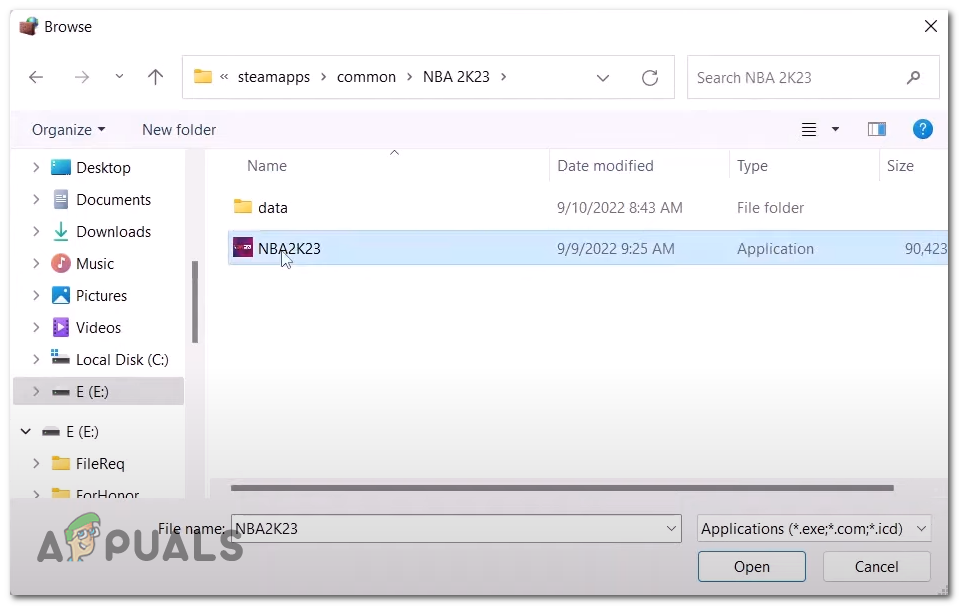The image size is (959, 606).
Task: Open the FileReq folder
Action: coord(100,464)
